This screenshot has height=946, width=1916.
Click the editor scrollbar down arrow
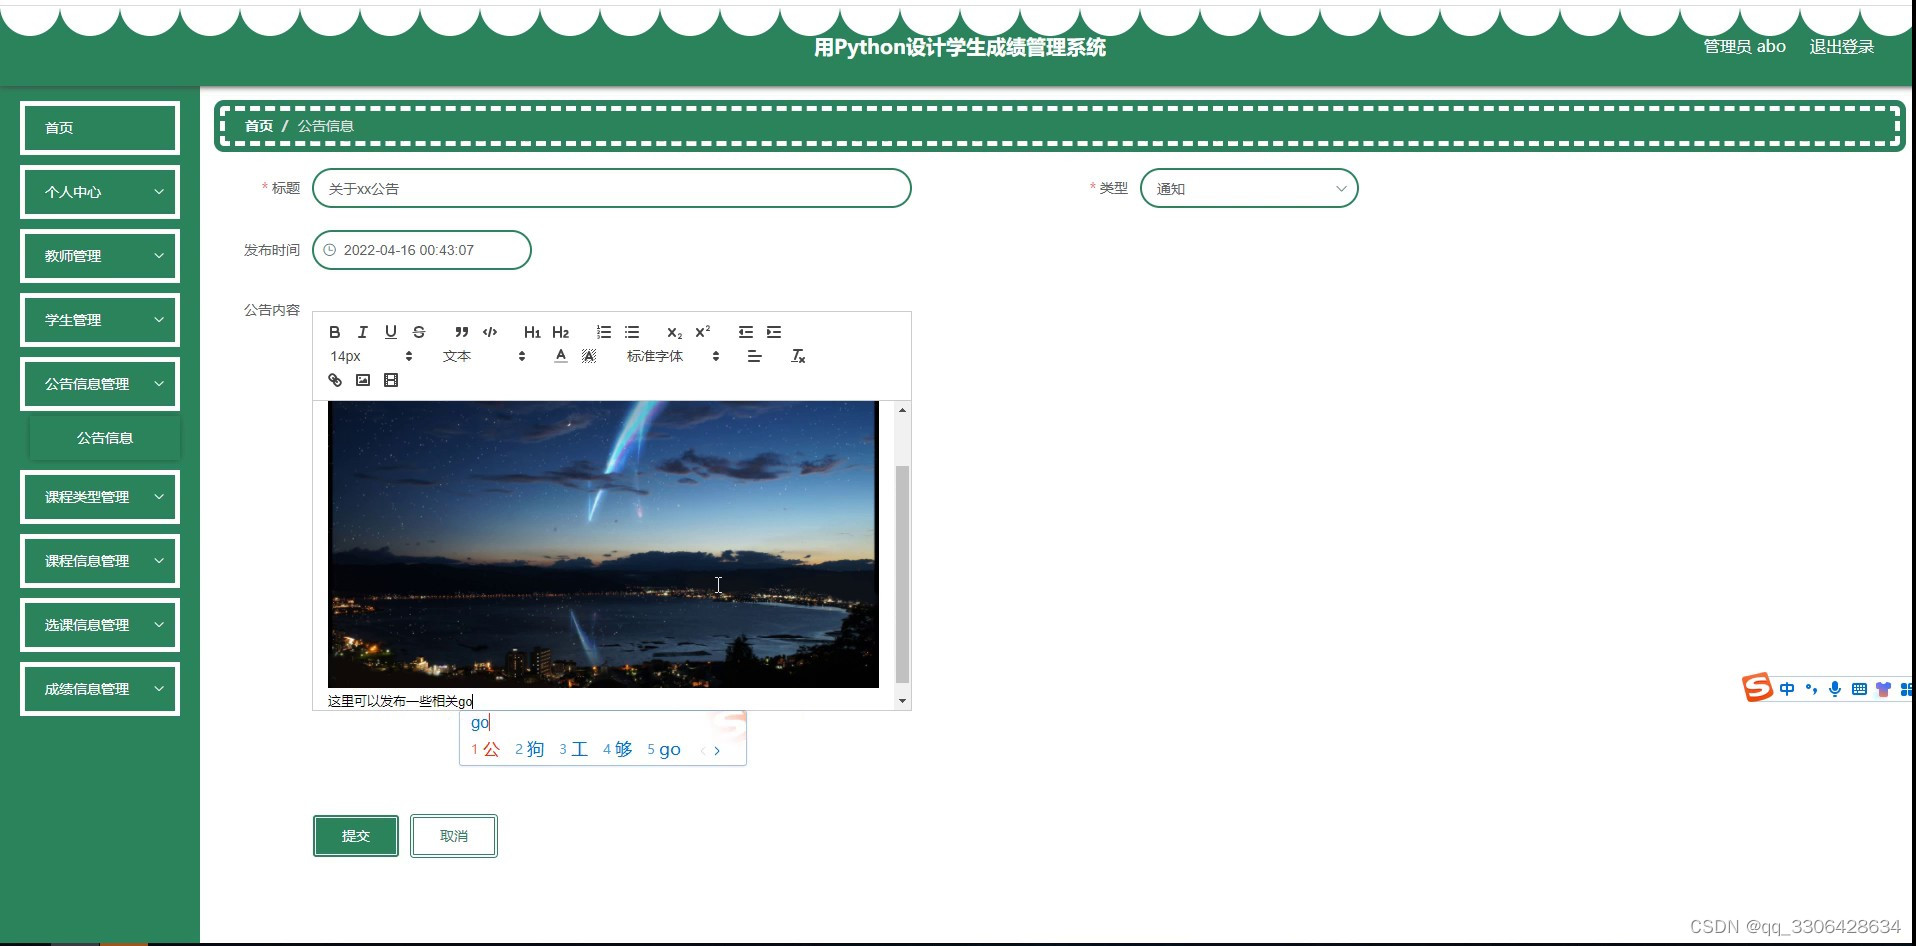pyautogui.click(x=902, y=701)
